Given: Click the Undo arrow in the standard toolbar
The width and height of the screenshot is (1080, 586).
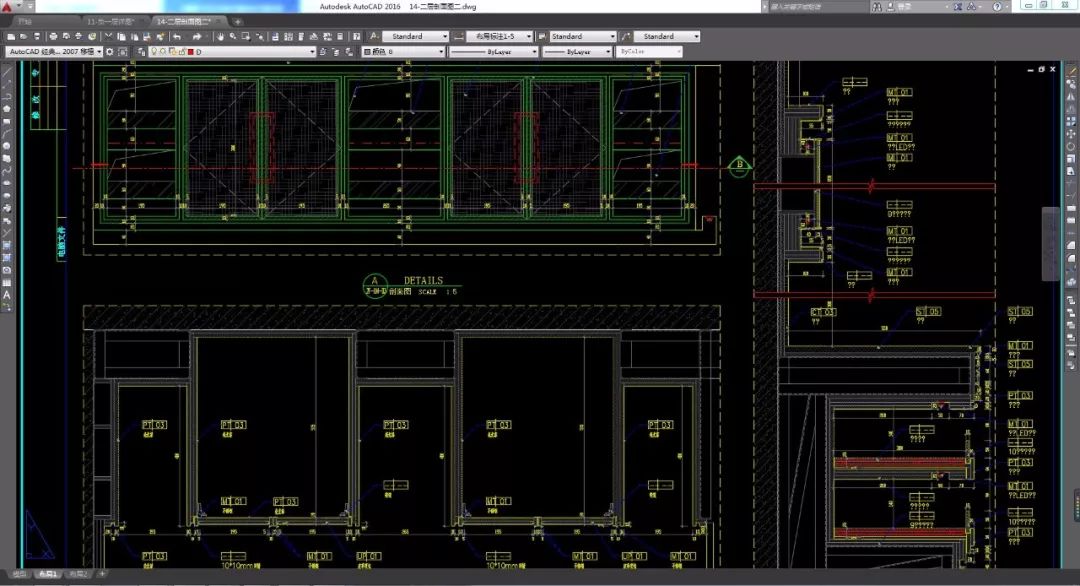Looking at the screenshot, I should pos(178,37).
